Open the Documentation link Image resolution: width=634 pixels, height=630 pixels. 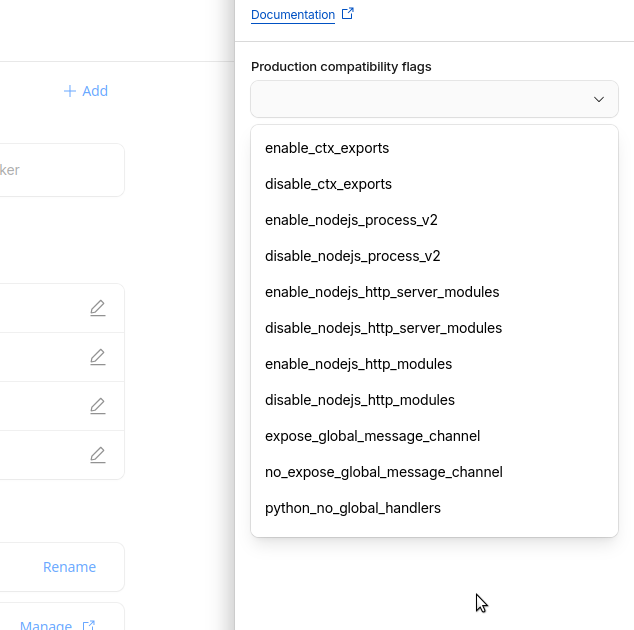292,15
